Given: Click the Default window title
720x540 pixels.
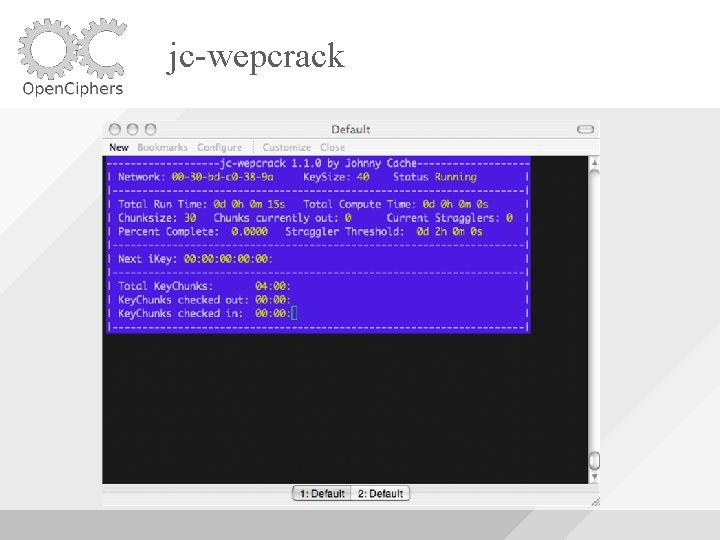Looking at the screenshot, I should tap(351, 129).
